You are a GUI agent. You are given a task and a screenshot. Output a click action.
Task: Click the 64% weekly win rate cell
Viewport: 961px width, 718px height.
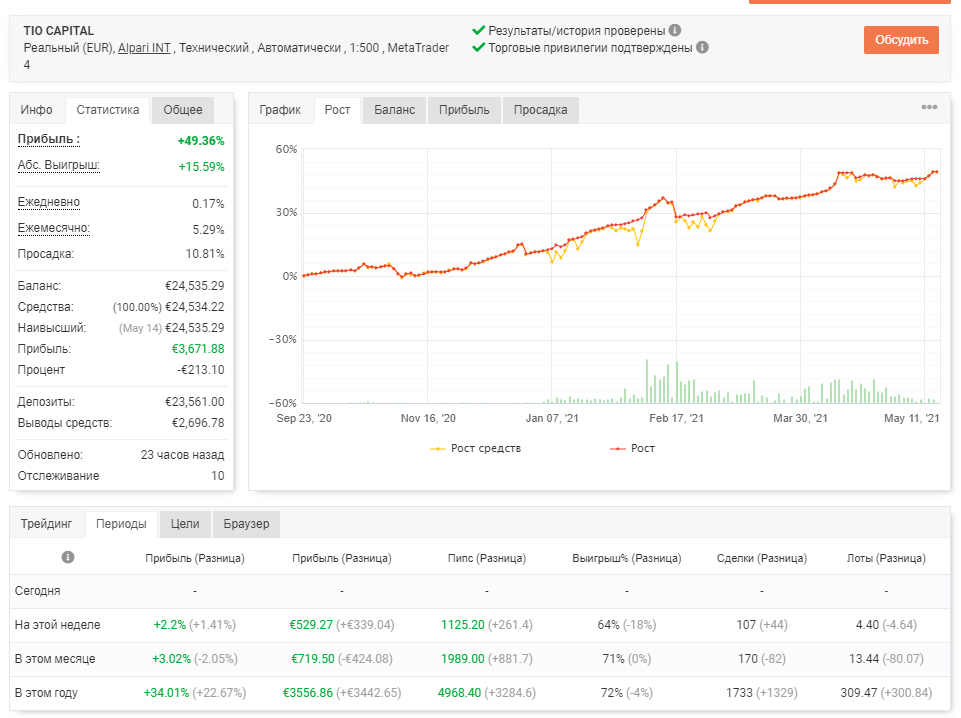point(609,625)
